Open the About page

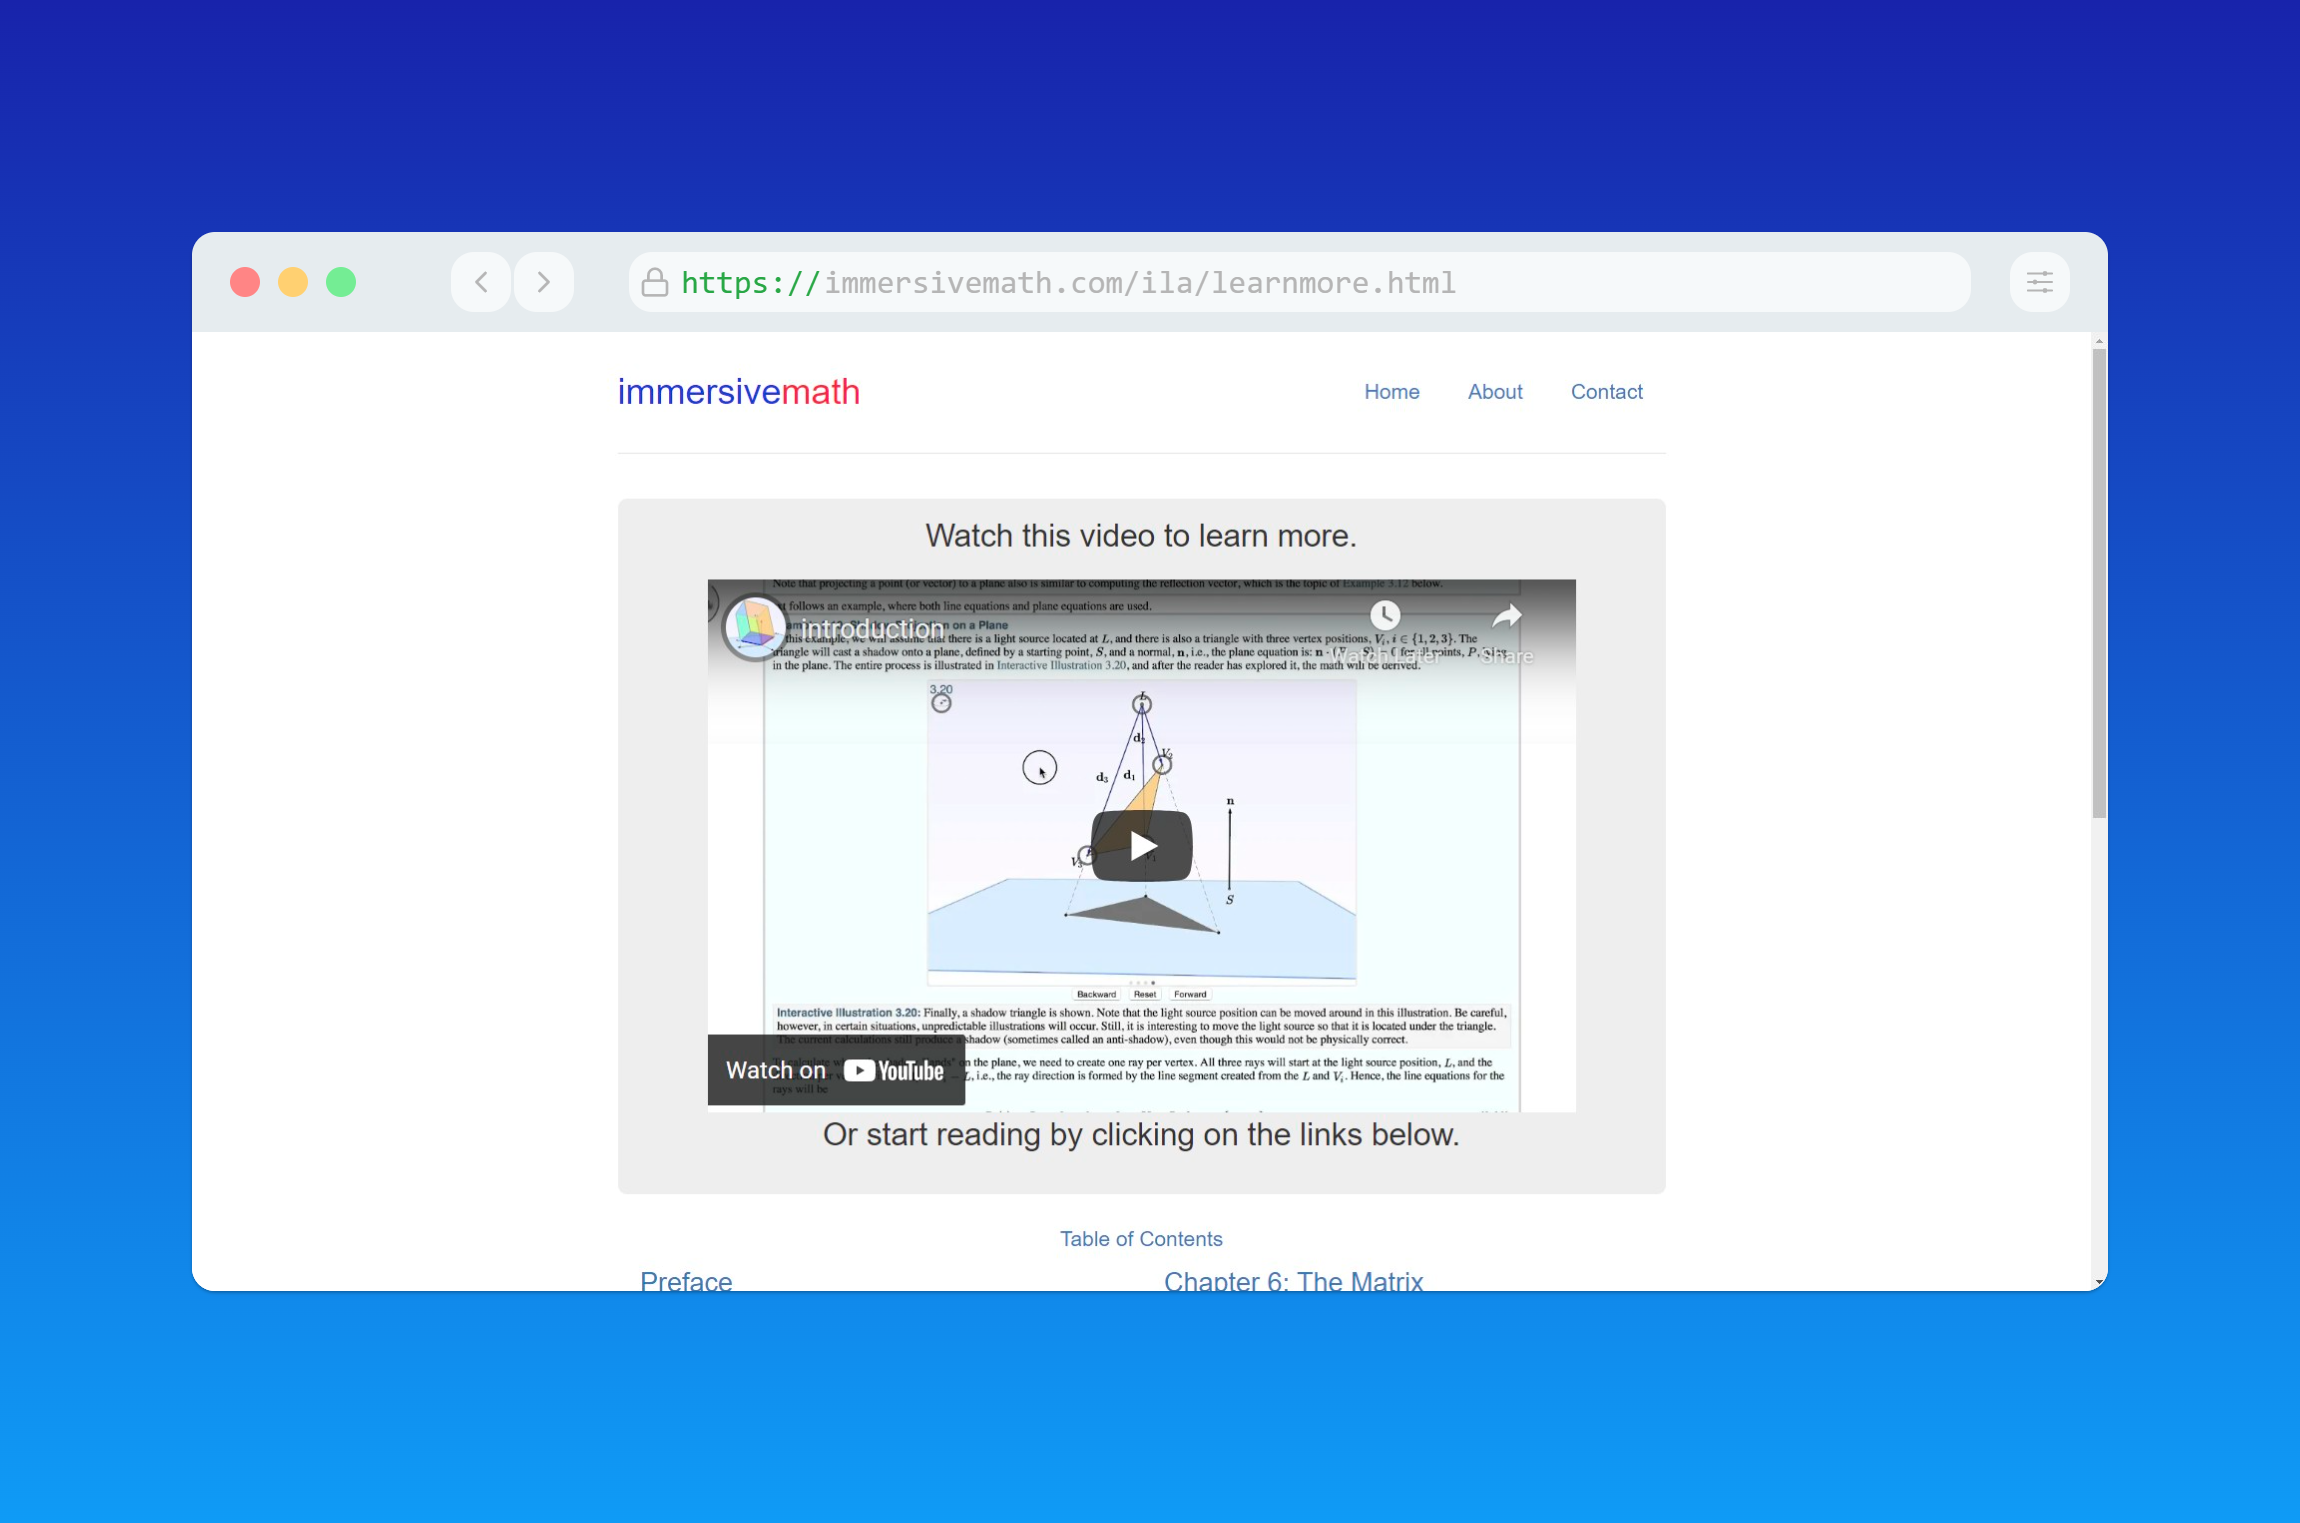(1494, 391)
